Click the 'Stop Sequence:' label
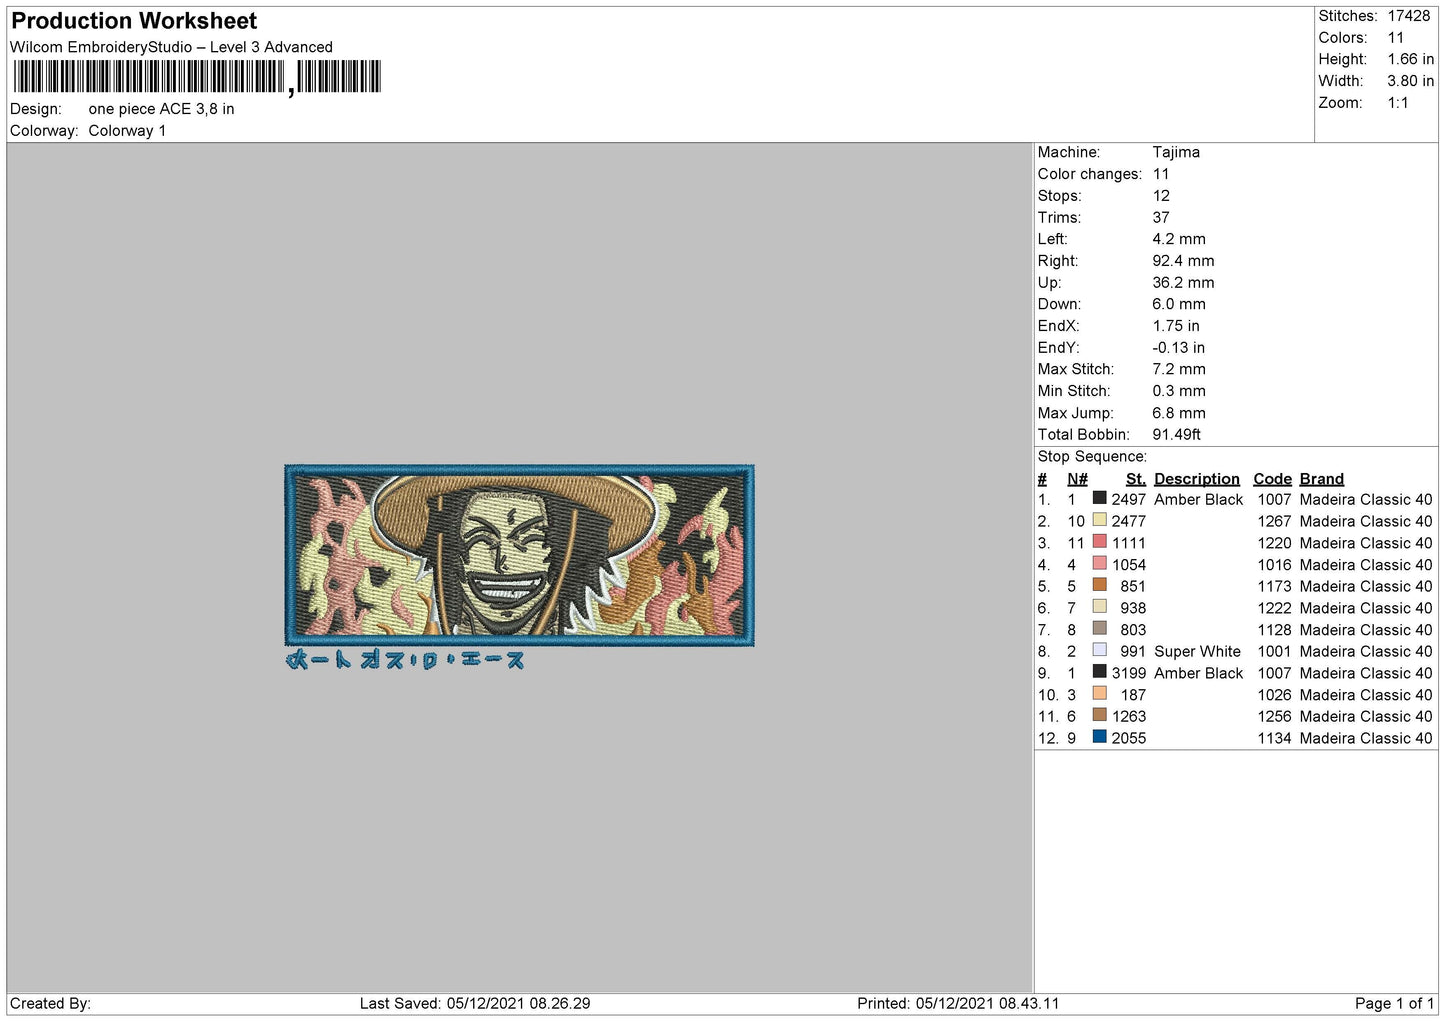The height and width of the screenshot is (1021, 1445). click(x=1092, y=457)
